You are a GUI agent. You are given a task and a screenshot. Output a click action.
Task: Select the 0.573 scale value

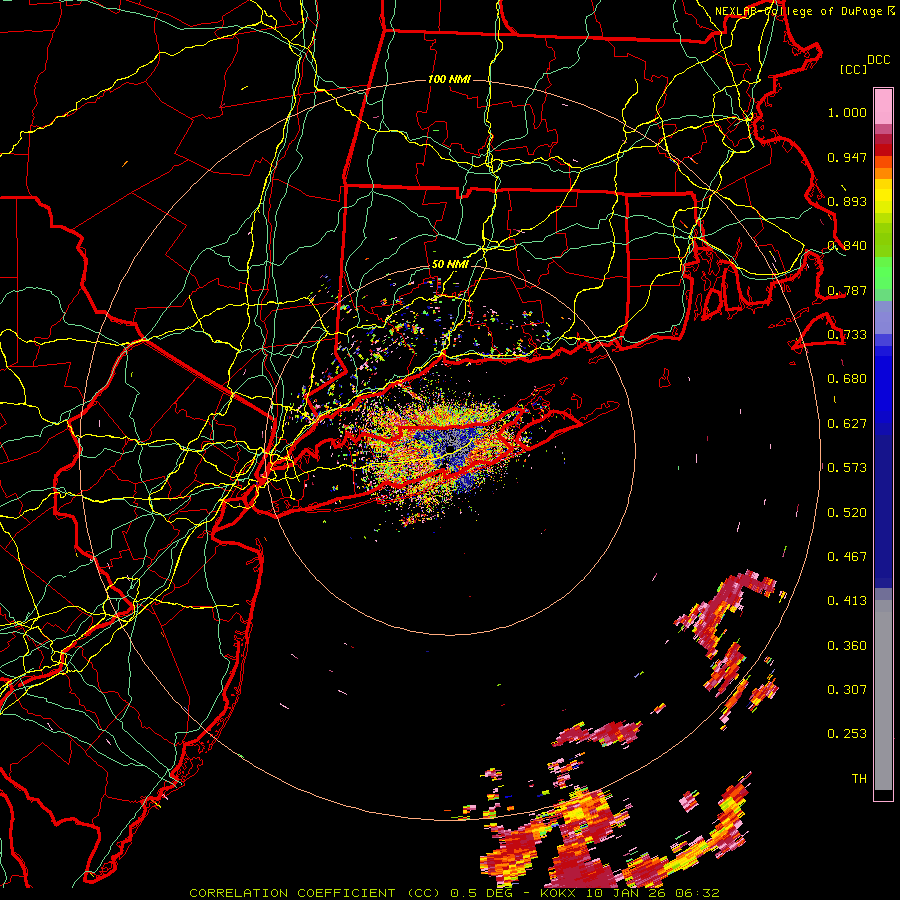pos(847,468)
